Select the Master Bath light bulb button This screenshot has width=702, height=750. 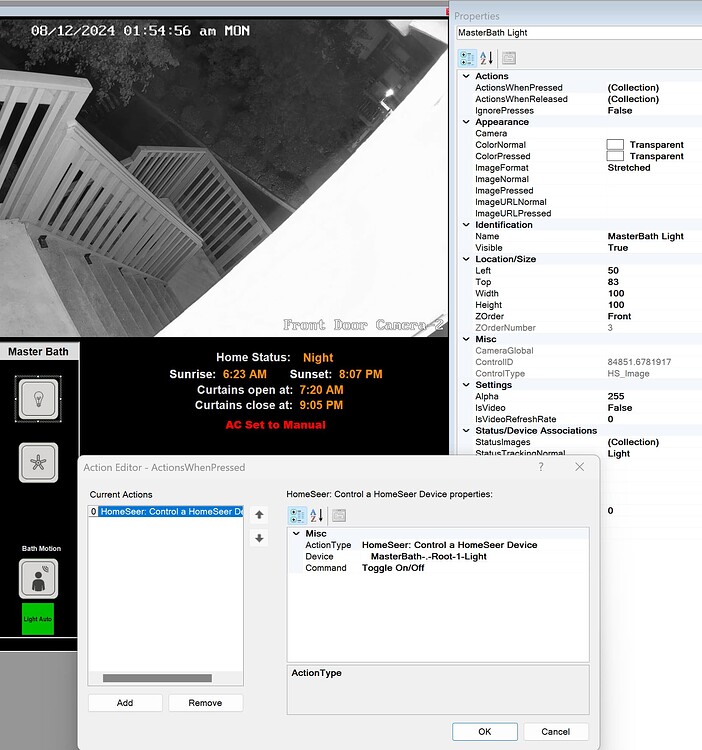tap(38, 399)
